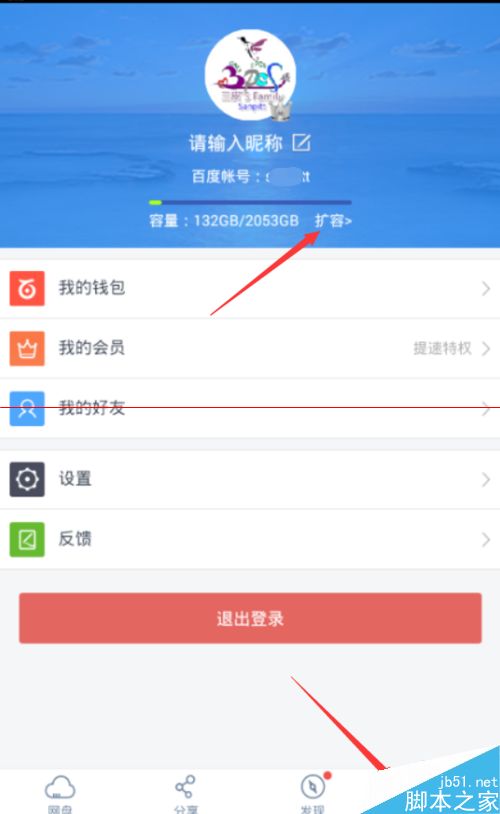
Task: Open the 我的会员 membership row
Action: [x=250, y=348]
